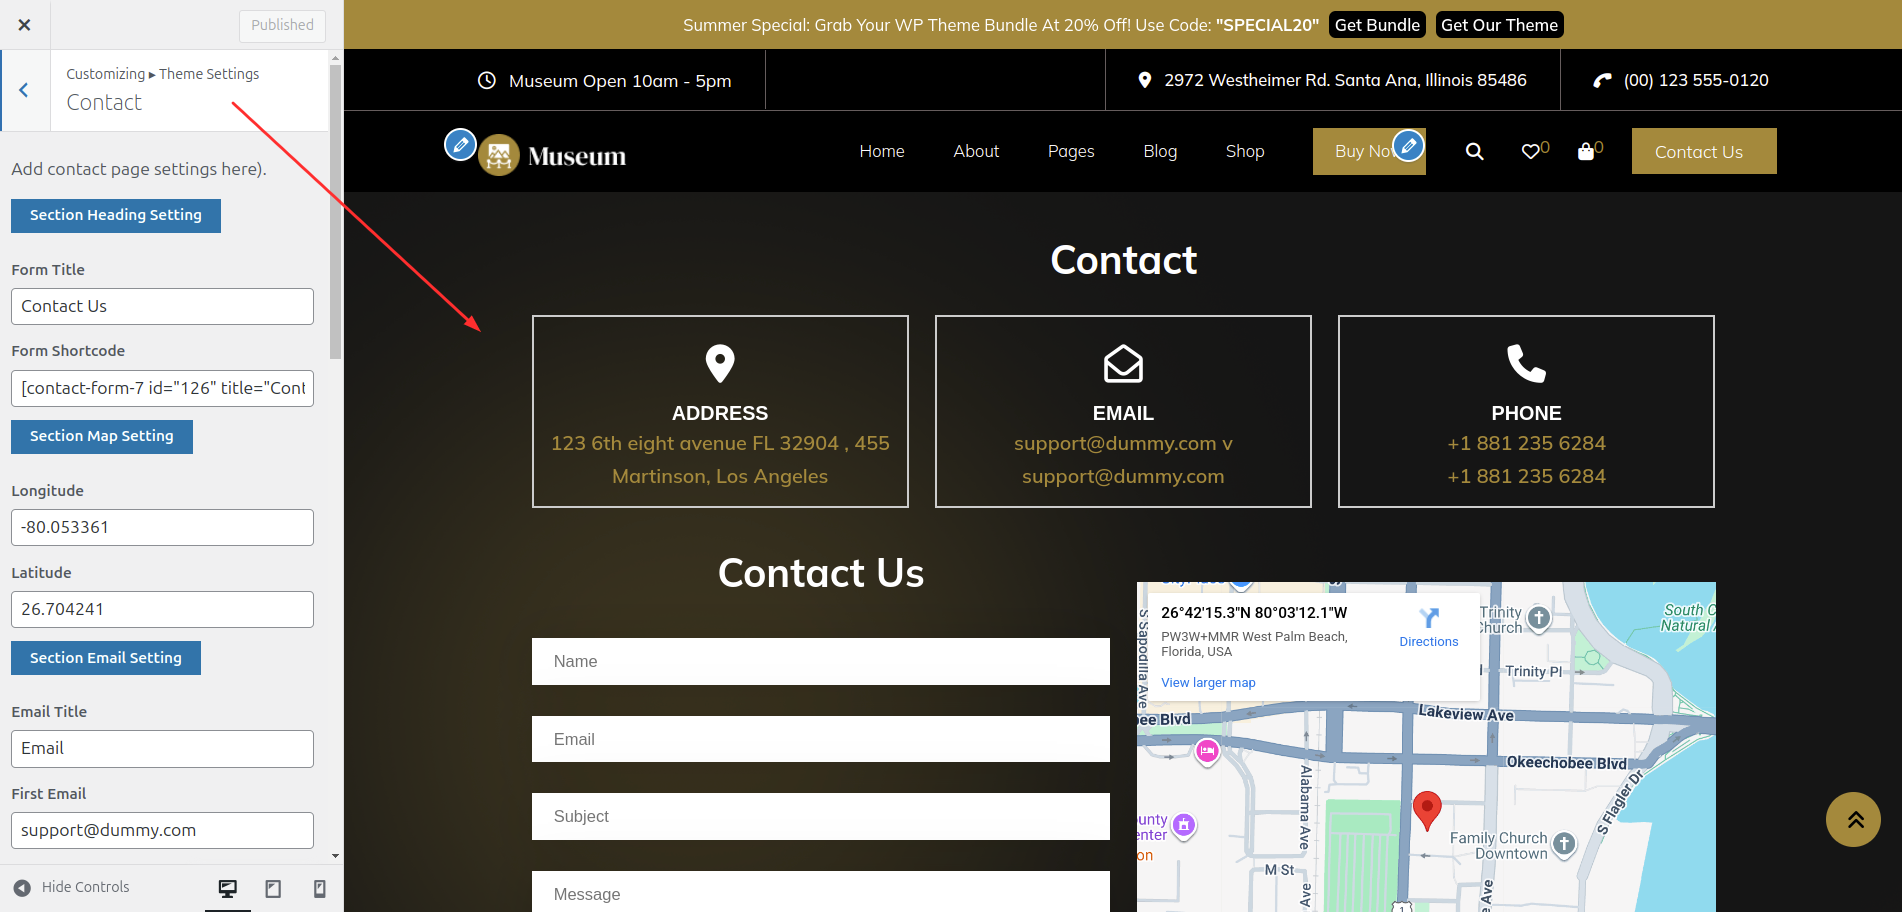Switch to tablet preview mode
The image size is (1902, 912).
click(273, 889)
